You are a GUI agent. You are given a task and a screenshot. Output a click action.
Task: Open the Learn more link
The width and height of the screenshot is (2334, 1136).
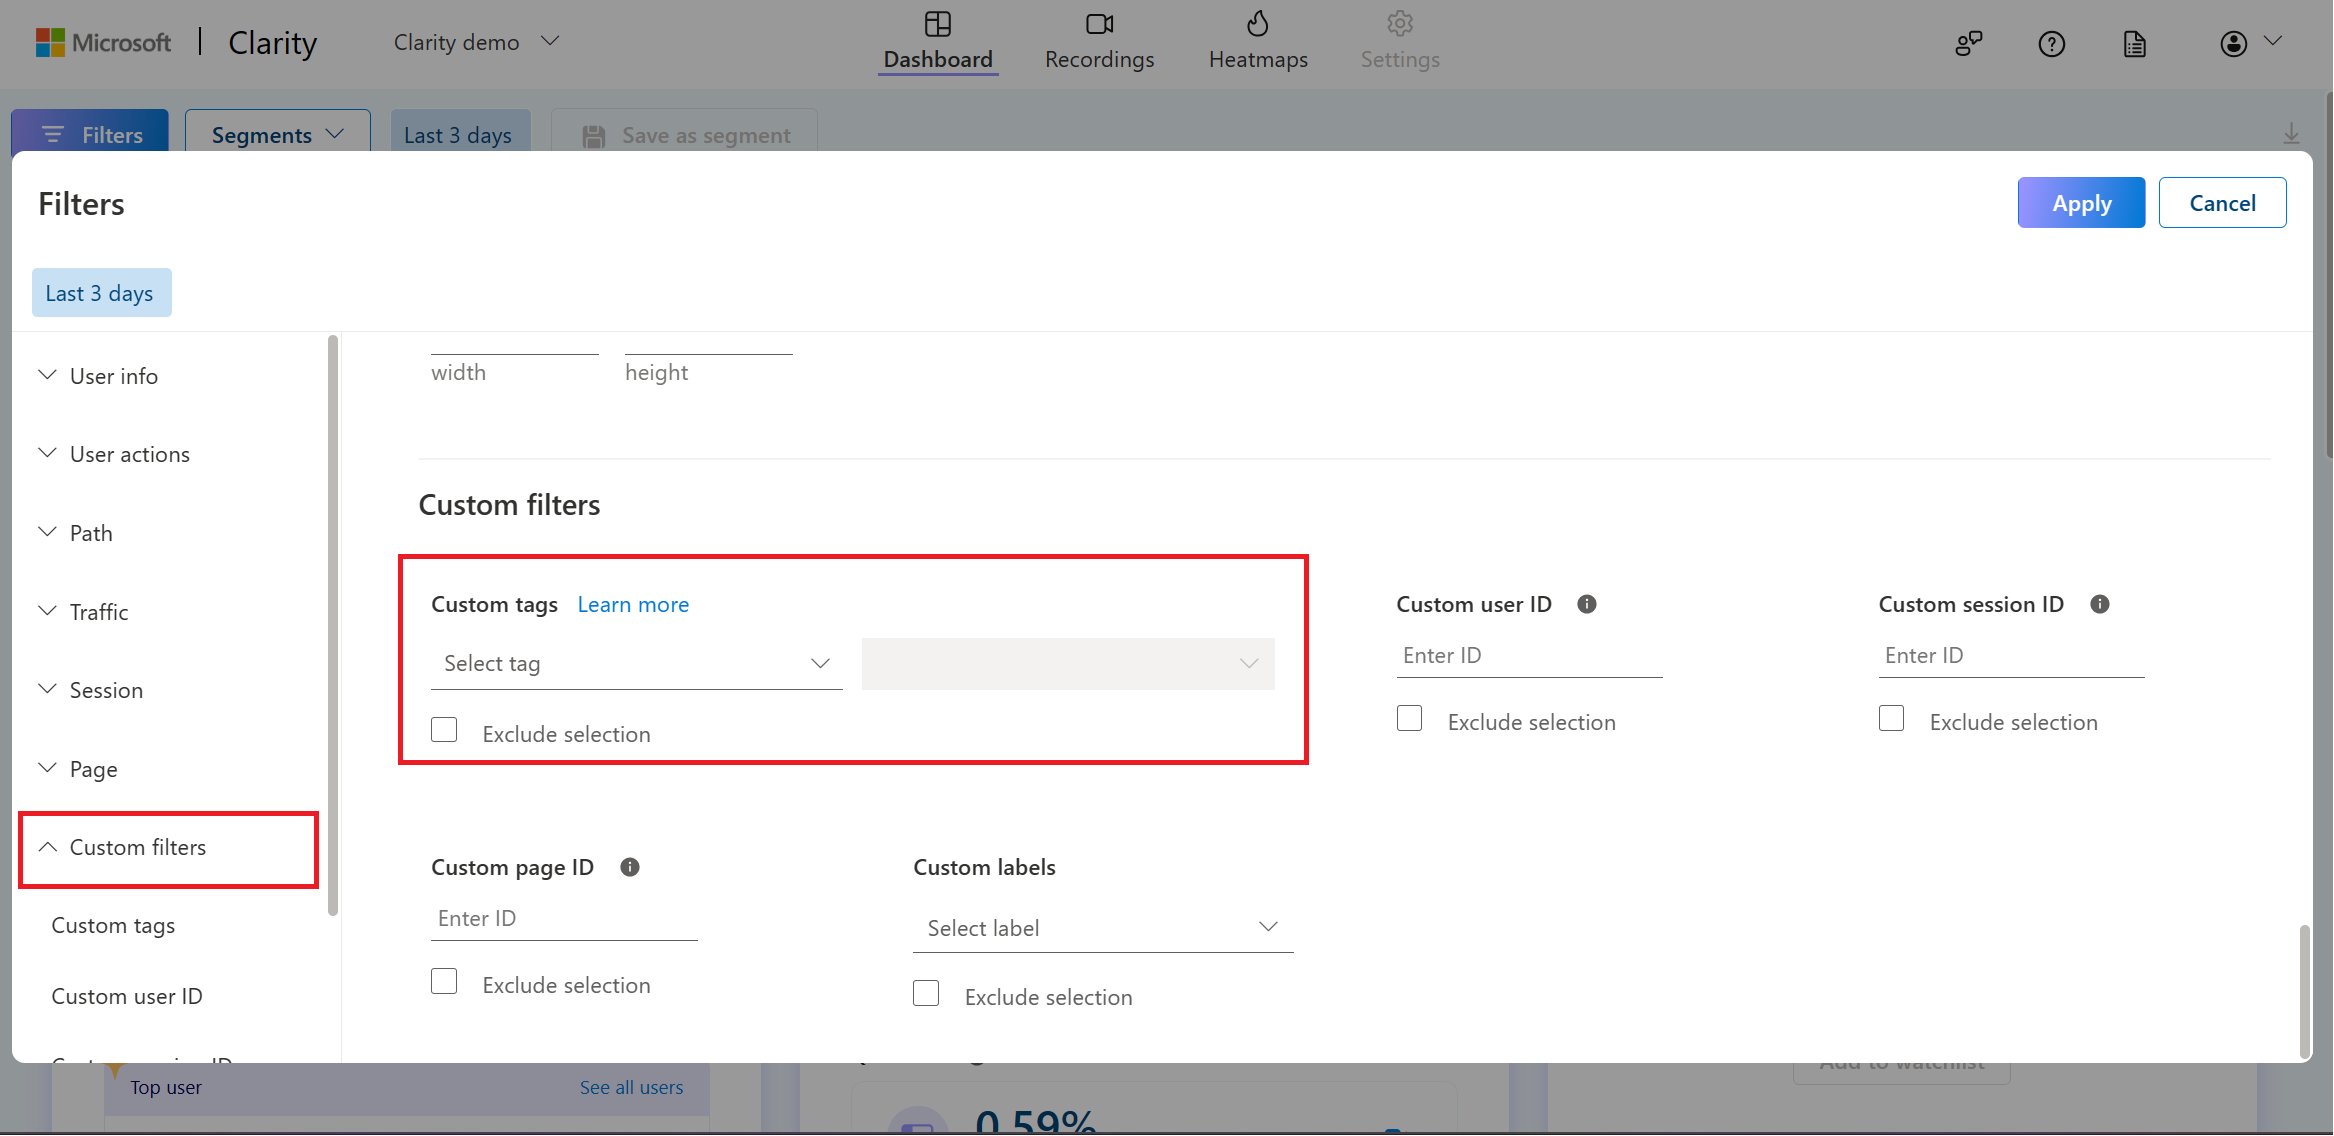tap(632, 604)
